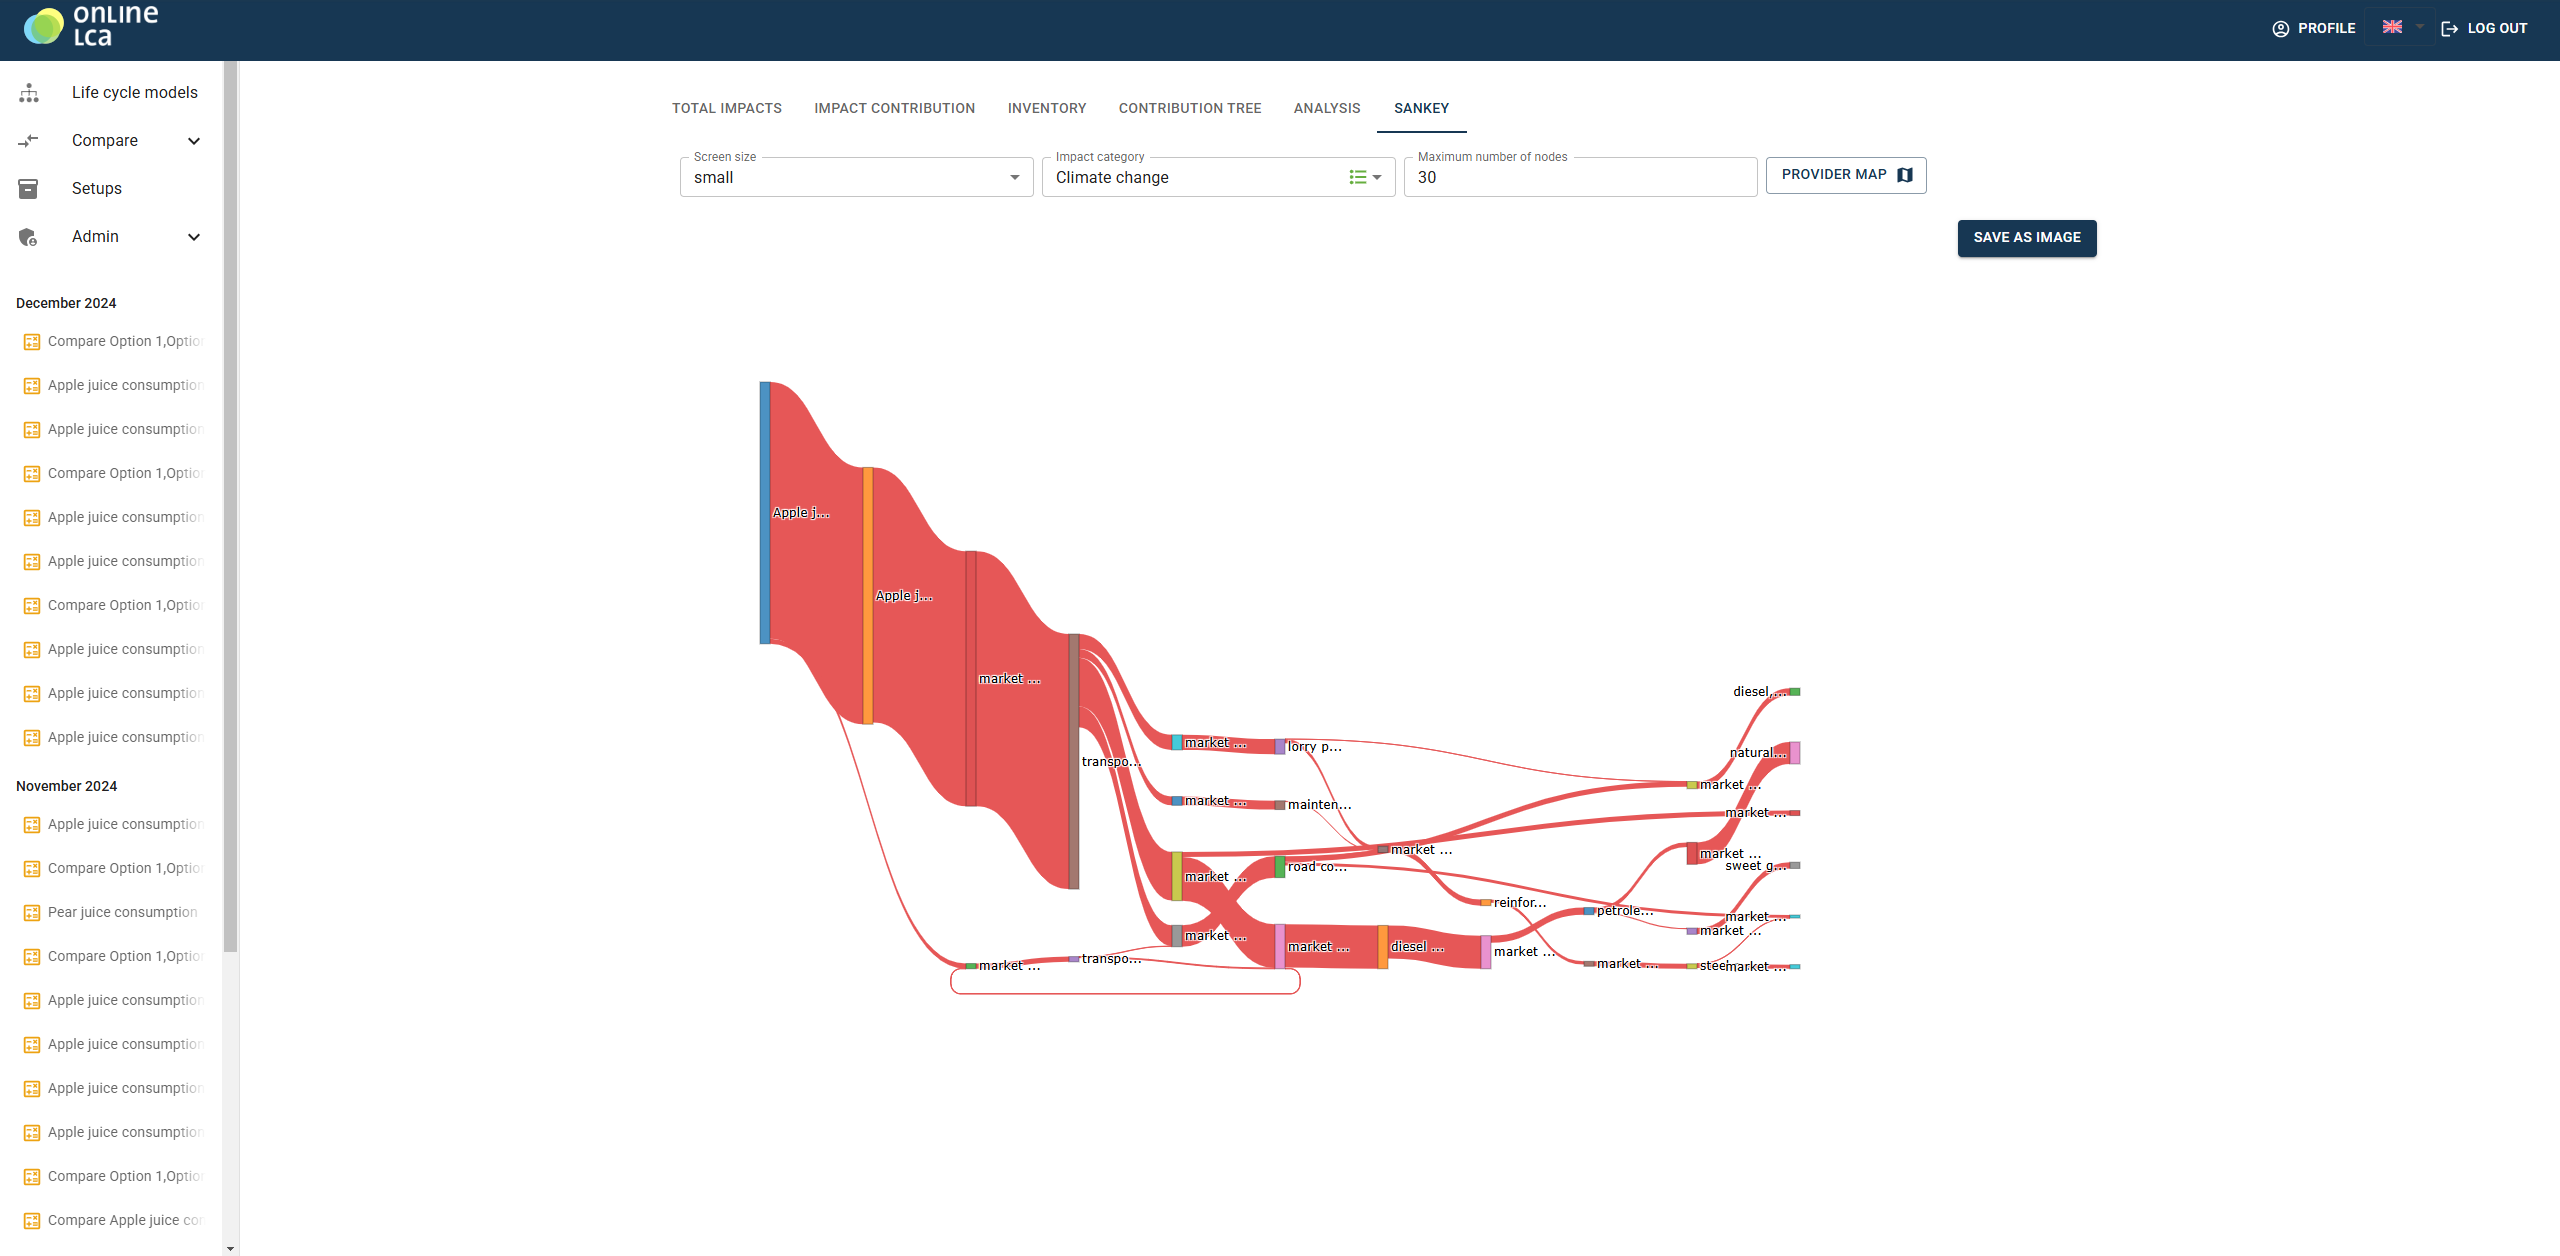Open the Provider Map button
The height and width of the screenshot is (1256, 2560).
coord(1845,175)
